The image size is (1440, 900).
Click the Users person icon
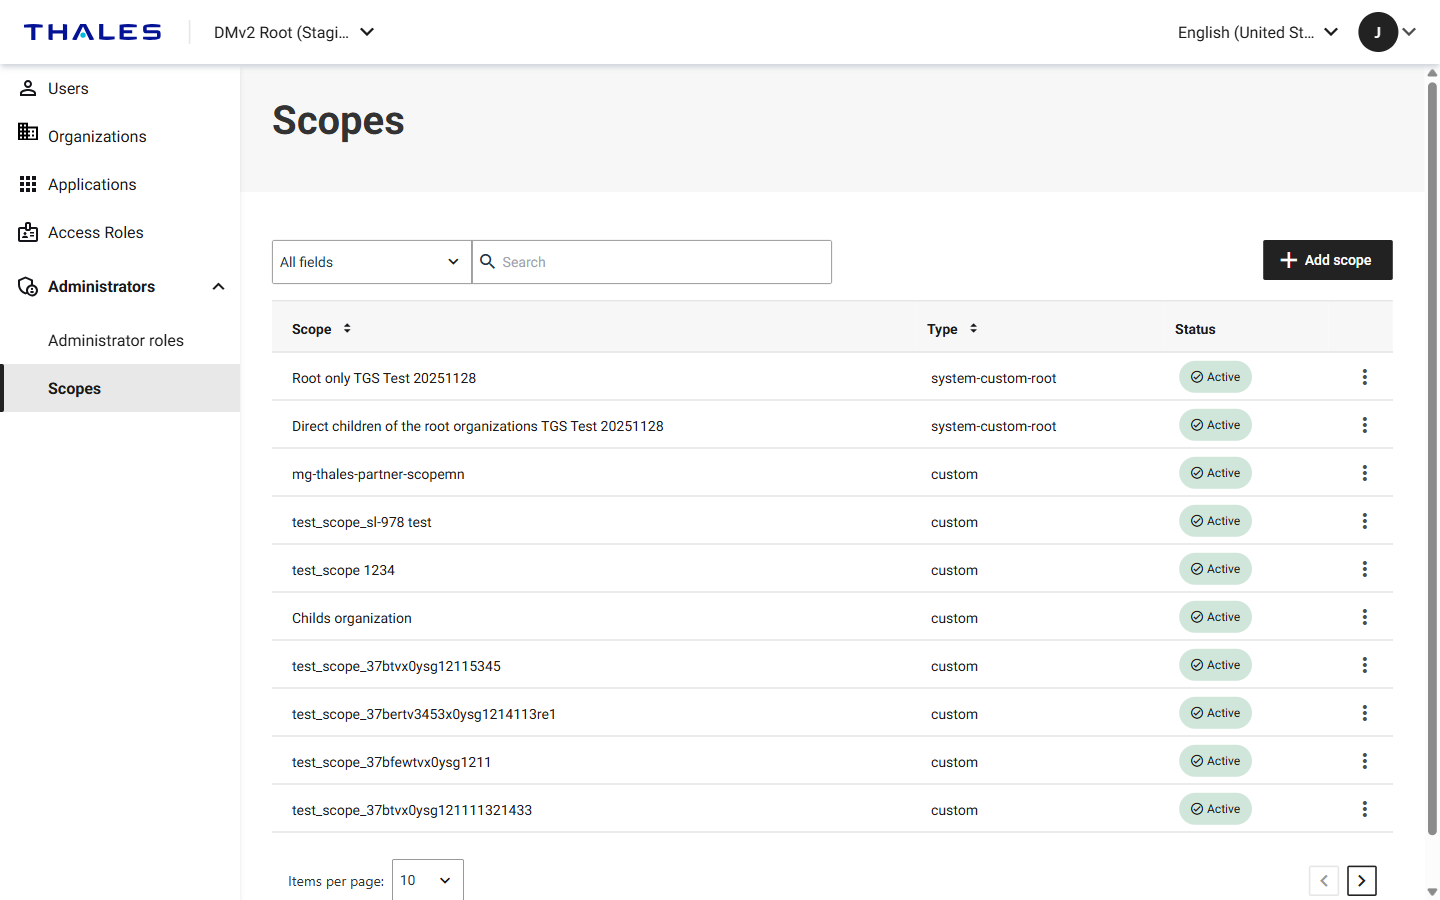(28, 88)
